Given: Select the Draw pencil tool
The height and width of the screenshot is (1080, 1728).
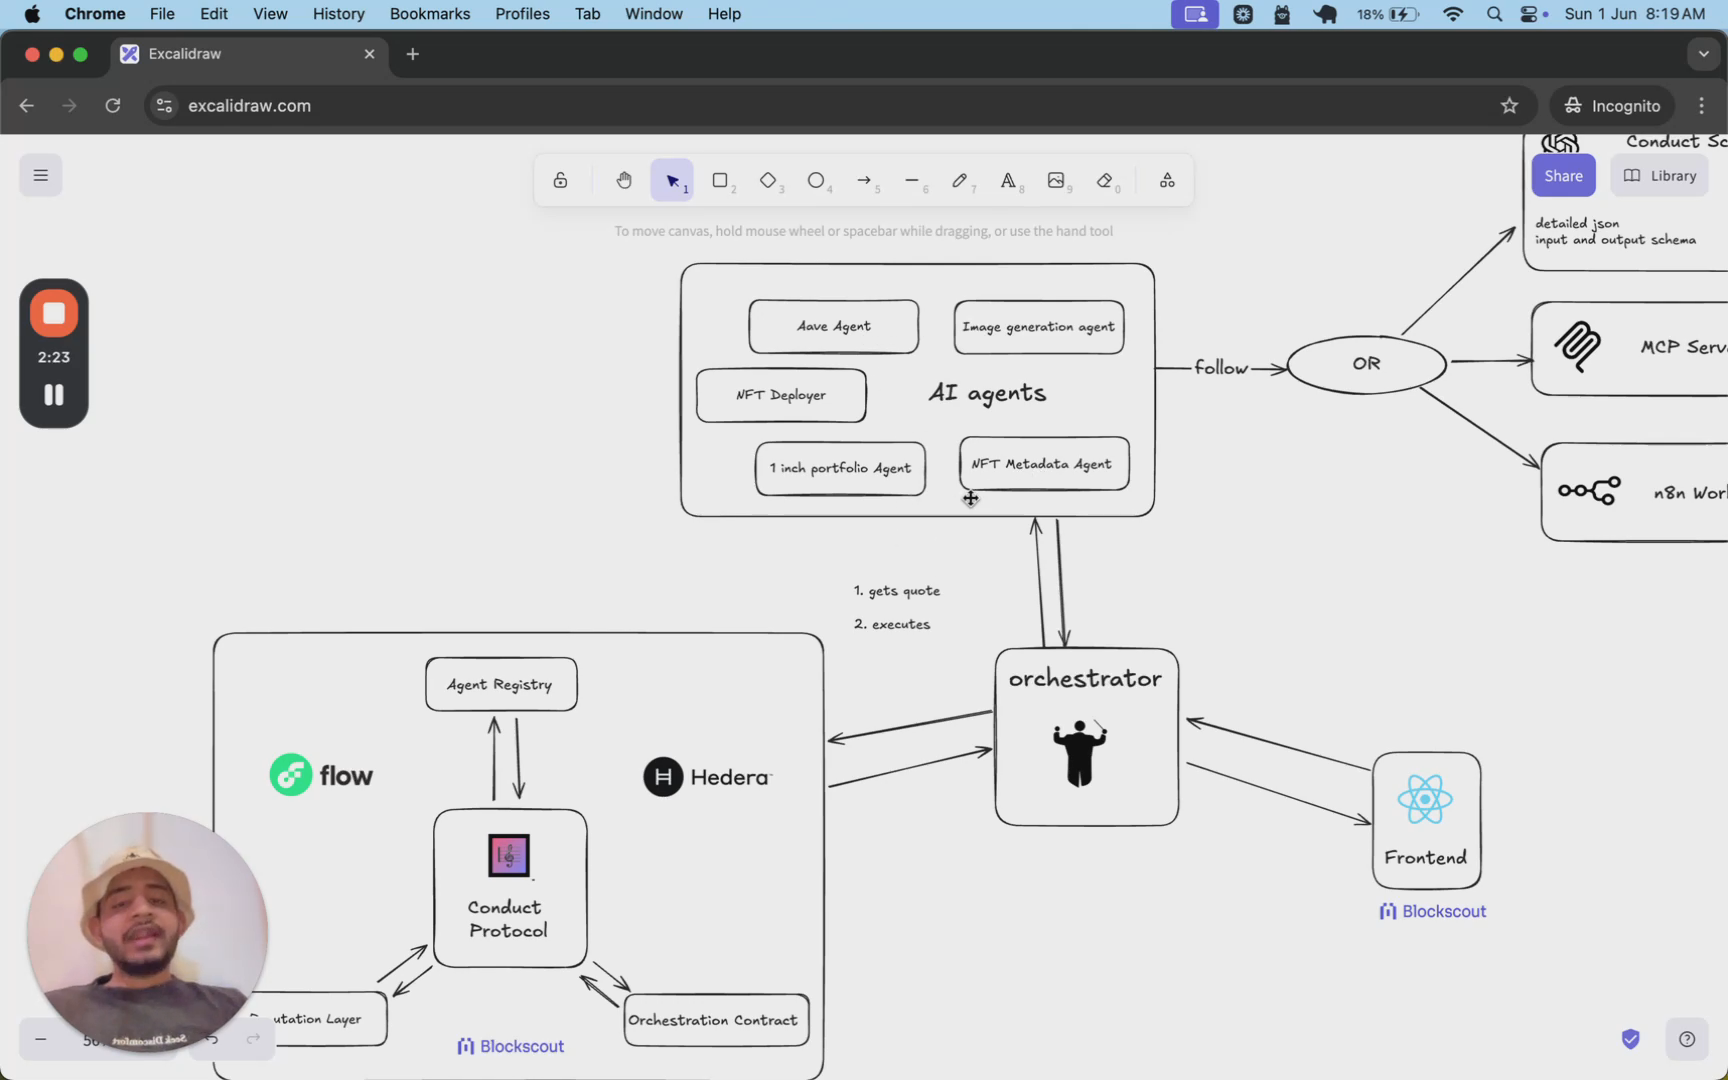Looking at the screenshot, I should click(960, 180).
